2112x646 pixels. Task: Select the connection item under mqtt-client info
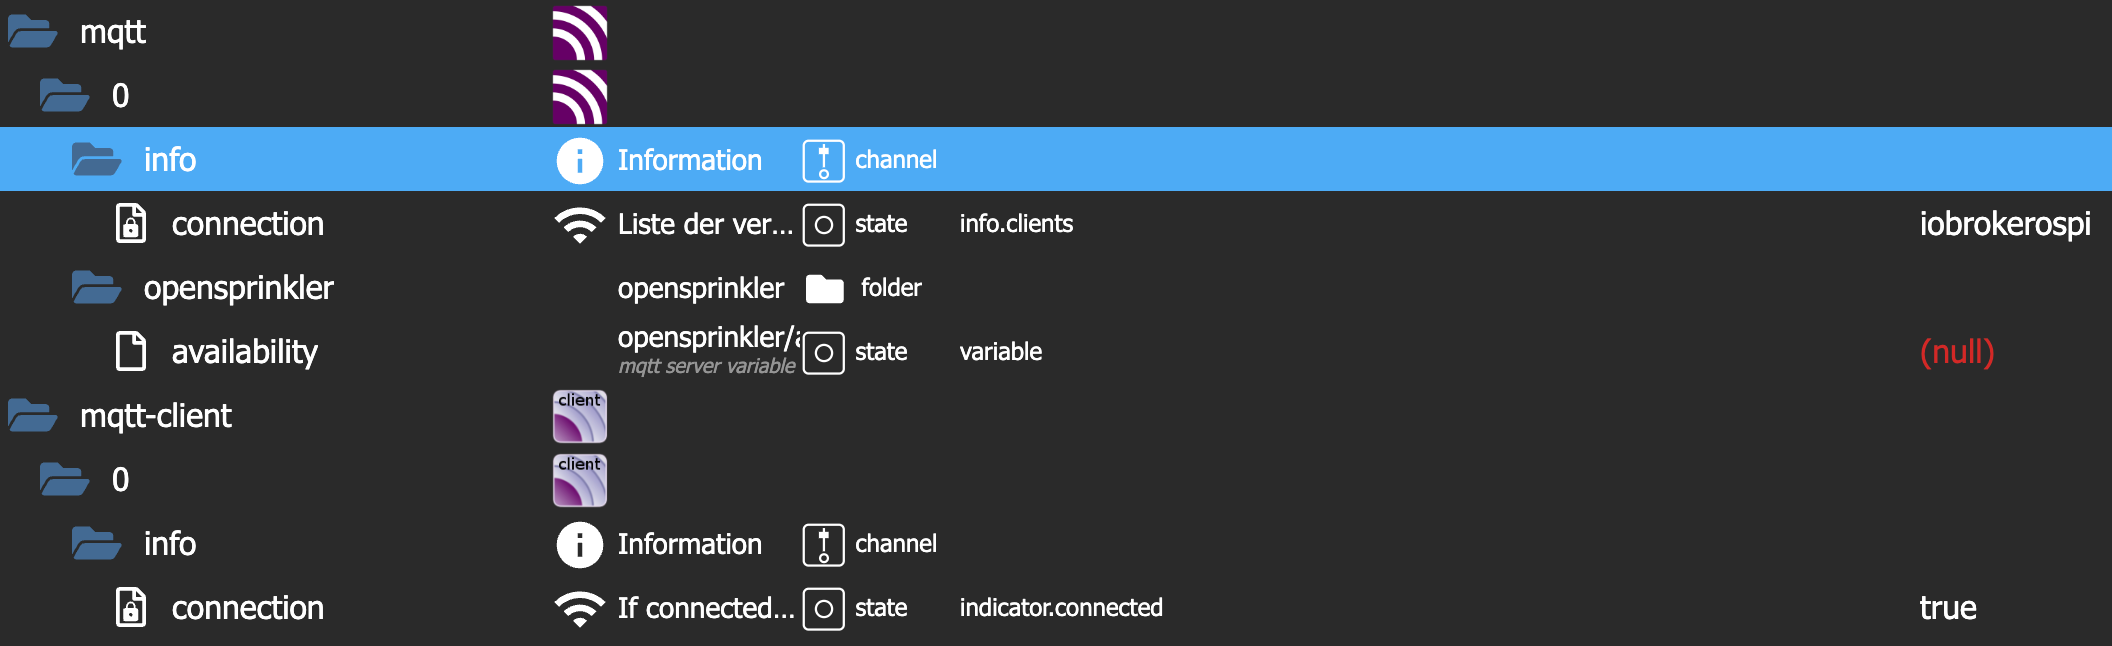247,608
